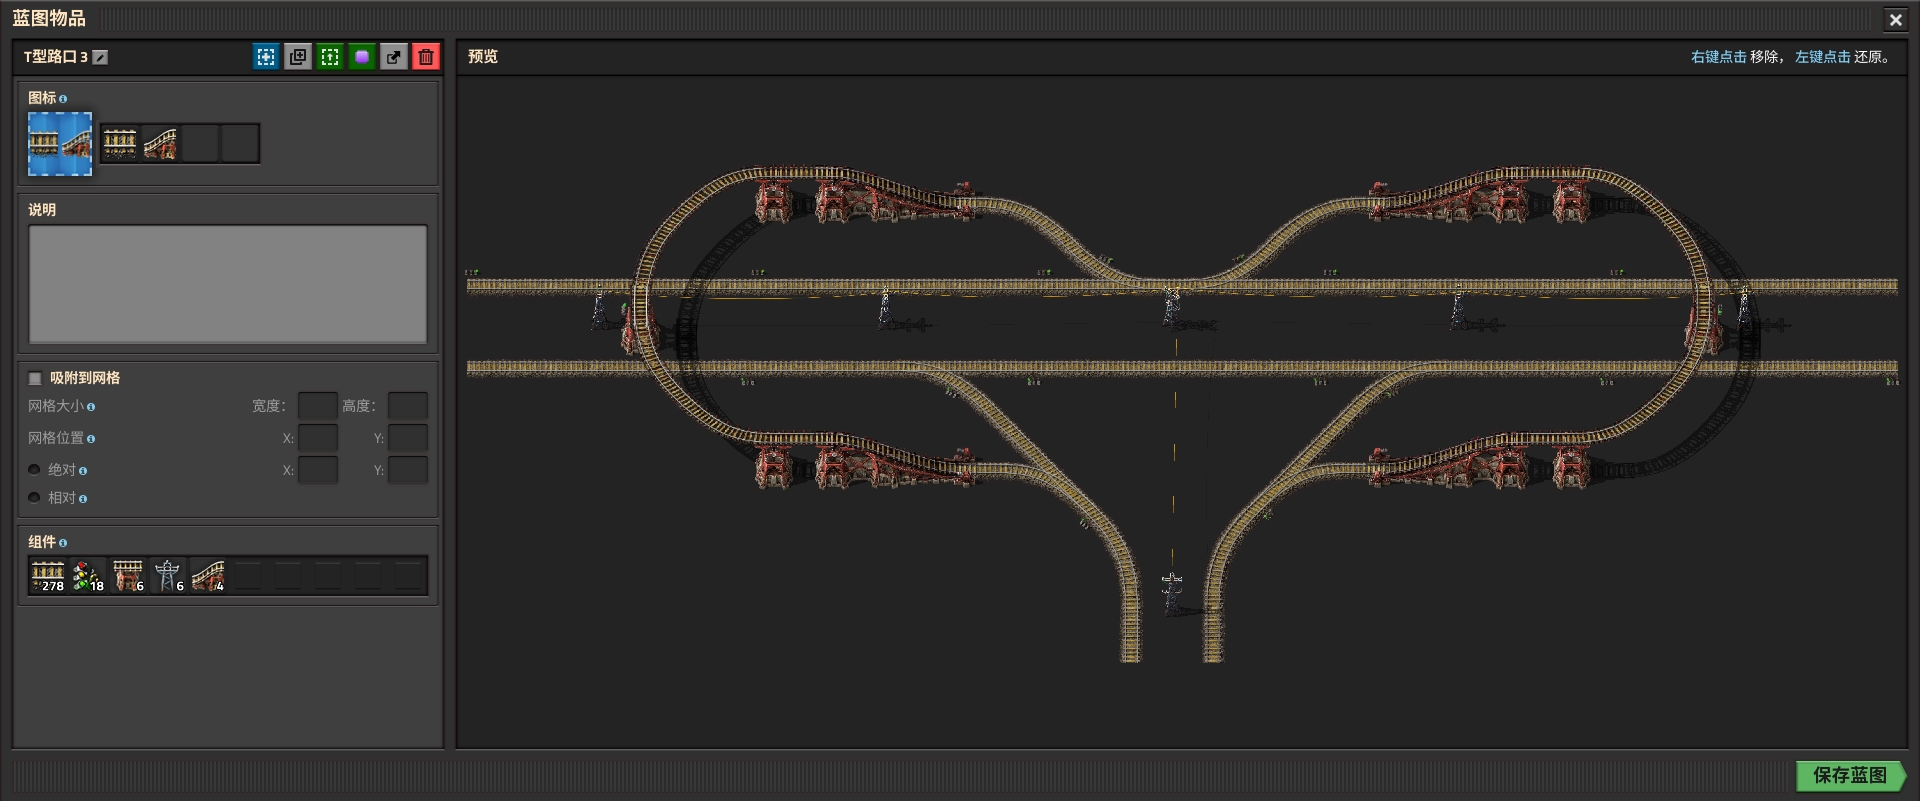This screenshot has width=1920, height=801.
Task: Select the second icon slot showing rail ramp
Action: coord(160,143)
